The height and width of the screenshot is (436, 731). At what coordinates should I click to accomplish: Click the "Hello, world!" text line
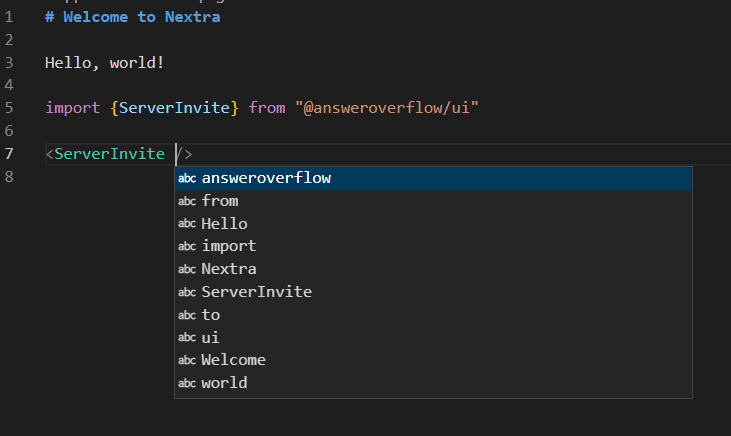click(x=105, y=62)
